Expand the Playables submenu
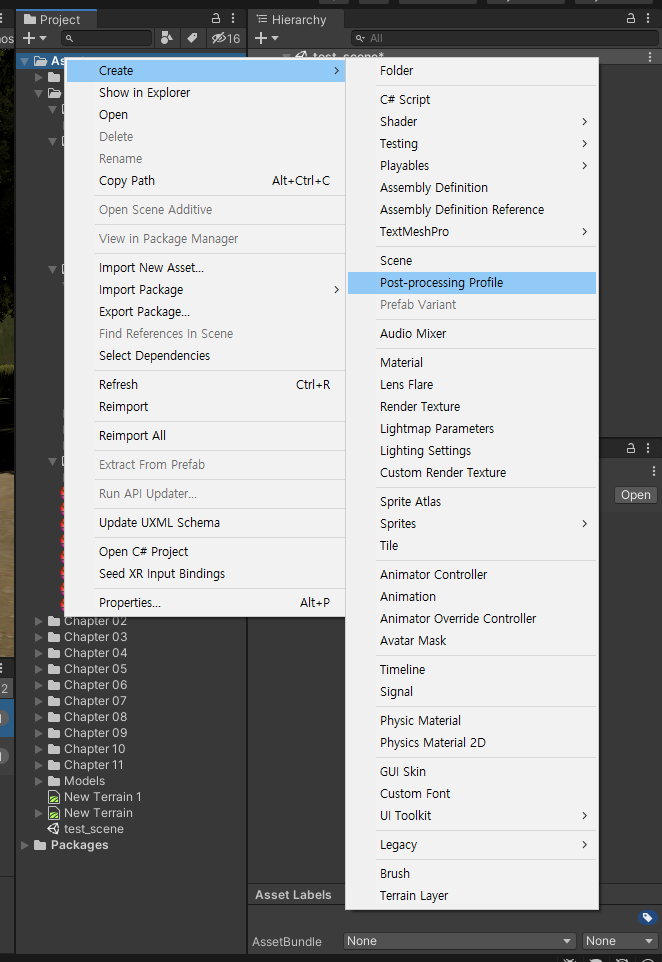This screenshot has height=962, width=662. [472, 166]
